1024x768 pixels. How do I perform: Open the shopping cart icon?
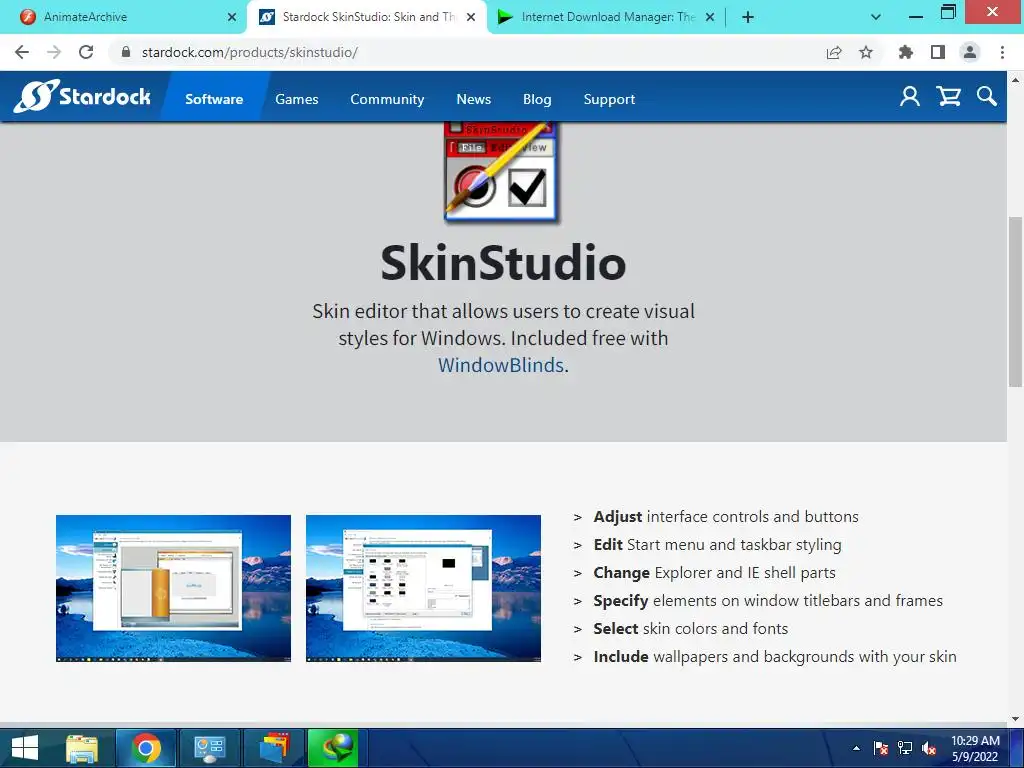(x=948, y=97)
